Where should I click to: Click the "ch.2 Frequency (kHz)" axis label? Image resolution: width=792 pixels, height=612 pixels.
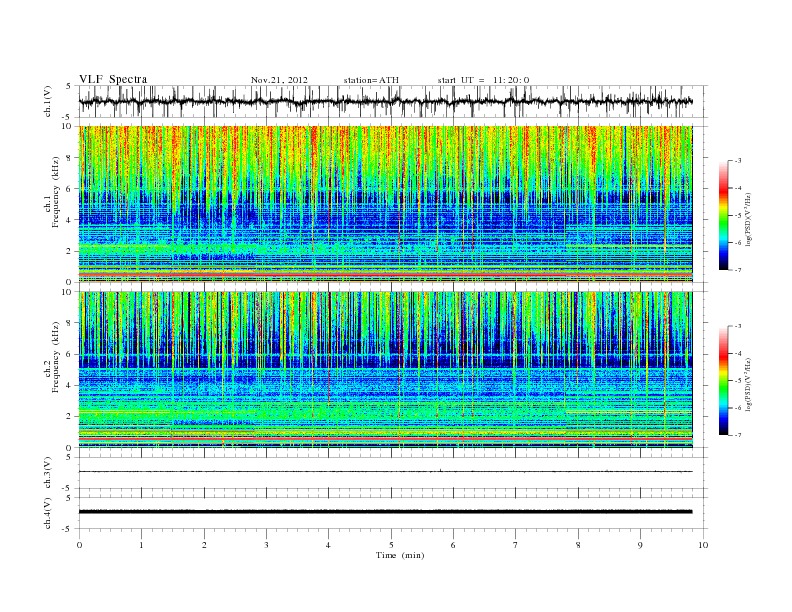point(52,357)
